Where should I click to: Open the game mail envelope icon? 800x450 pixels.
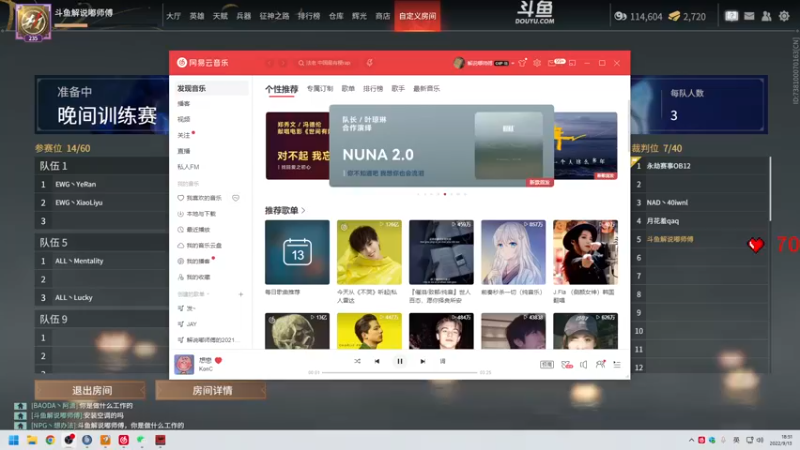pyautogui.click(x=749, y=16)
